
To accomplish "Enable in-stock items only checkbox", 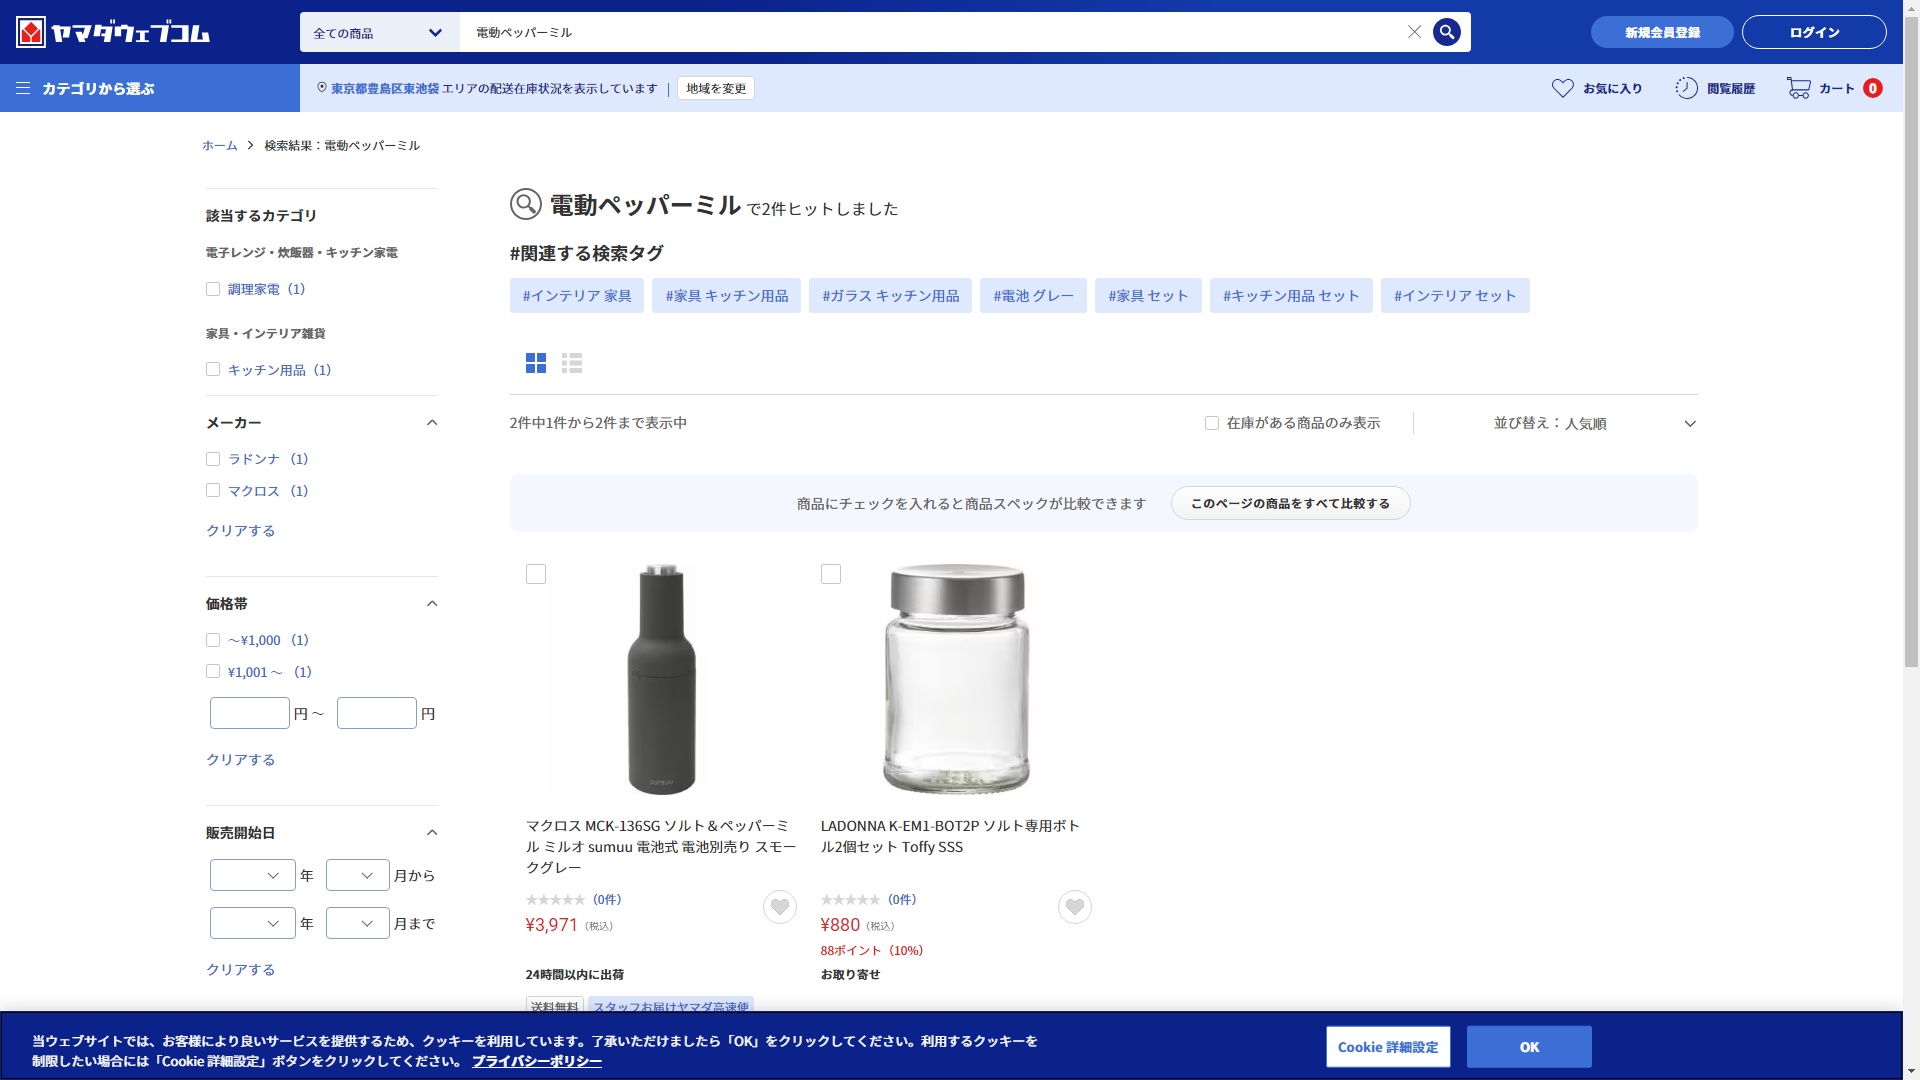I will tap(1212, 423).
